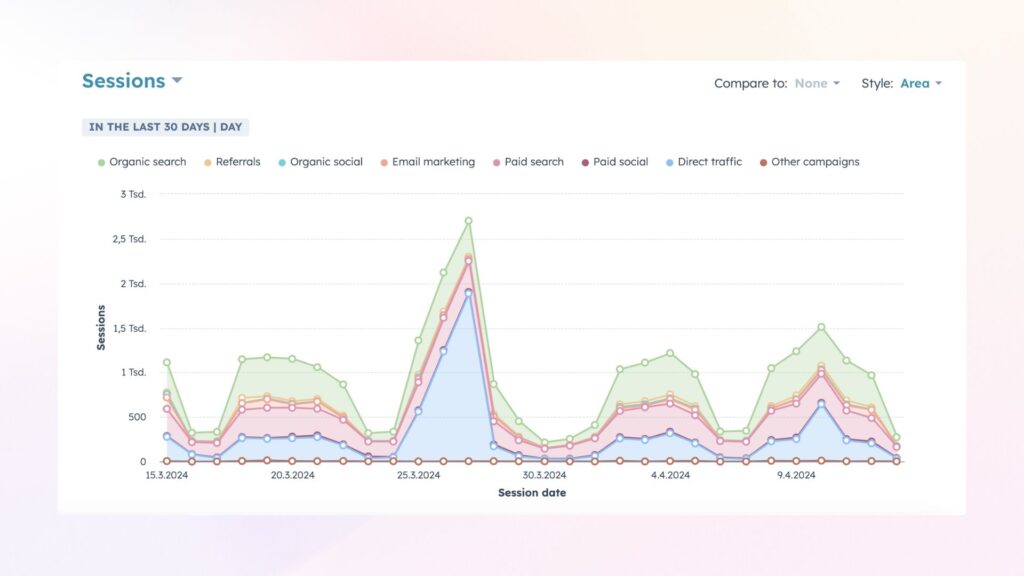Open the Sessions metric dropdown
This screenshot has width=1024, height=576.
132,81
